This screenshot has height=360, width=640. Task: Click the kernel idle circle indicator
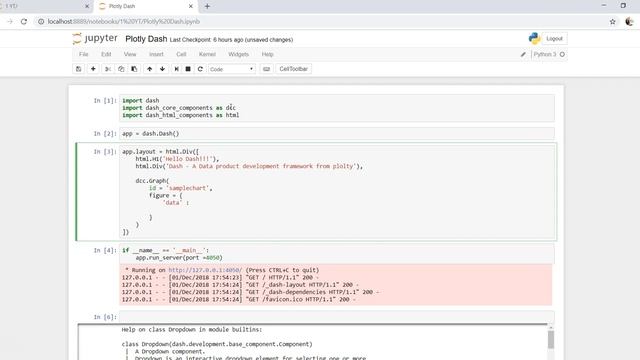(562, 54)
